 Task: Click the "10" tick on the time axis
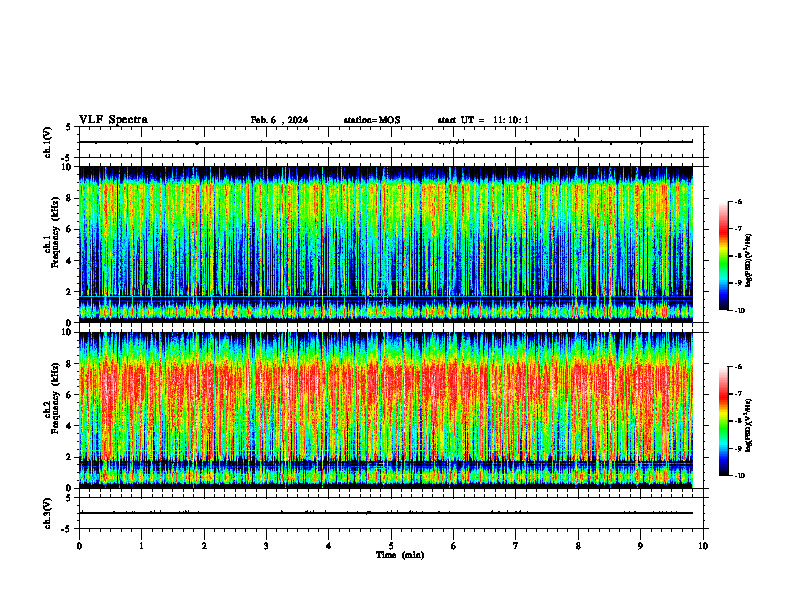(x=703, y=546)
